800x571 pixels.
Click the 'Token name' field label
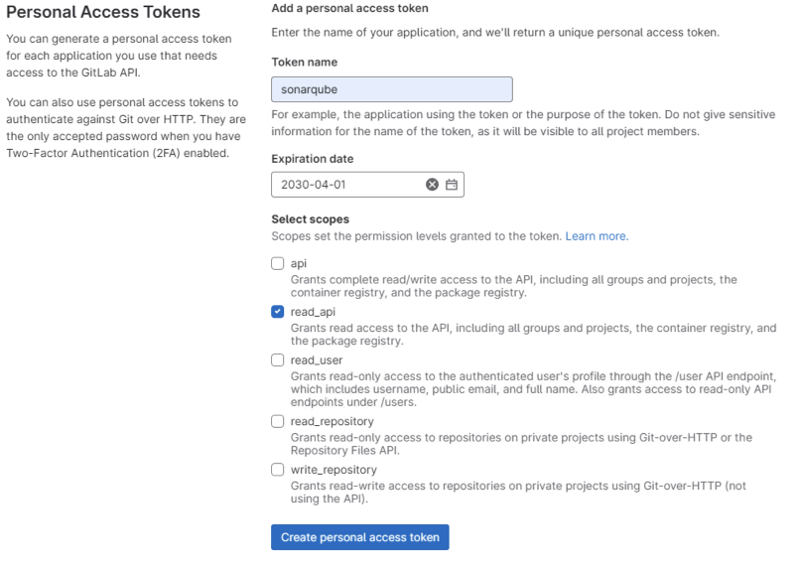304,62
